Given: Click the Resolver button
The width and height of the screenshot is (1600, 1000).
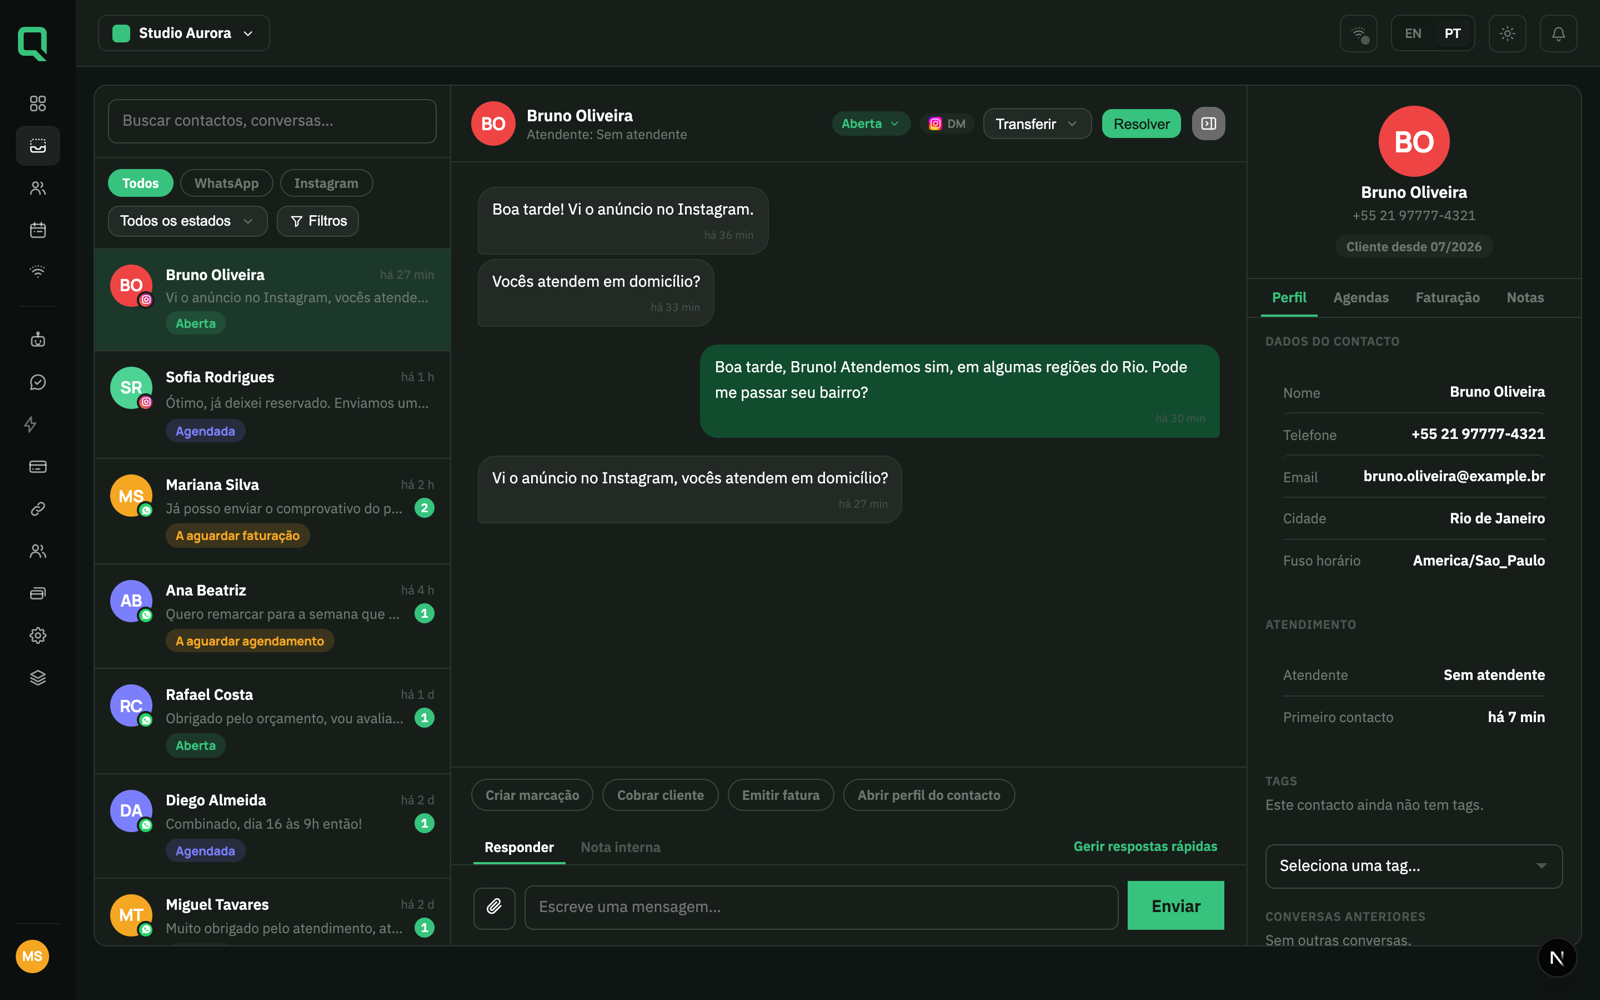Looking at the screenshot, I should tap(1141, 124).
